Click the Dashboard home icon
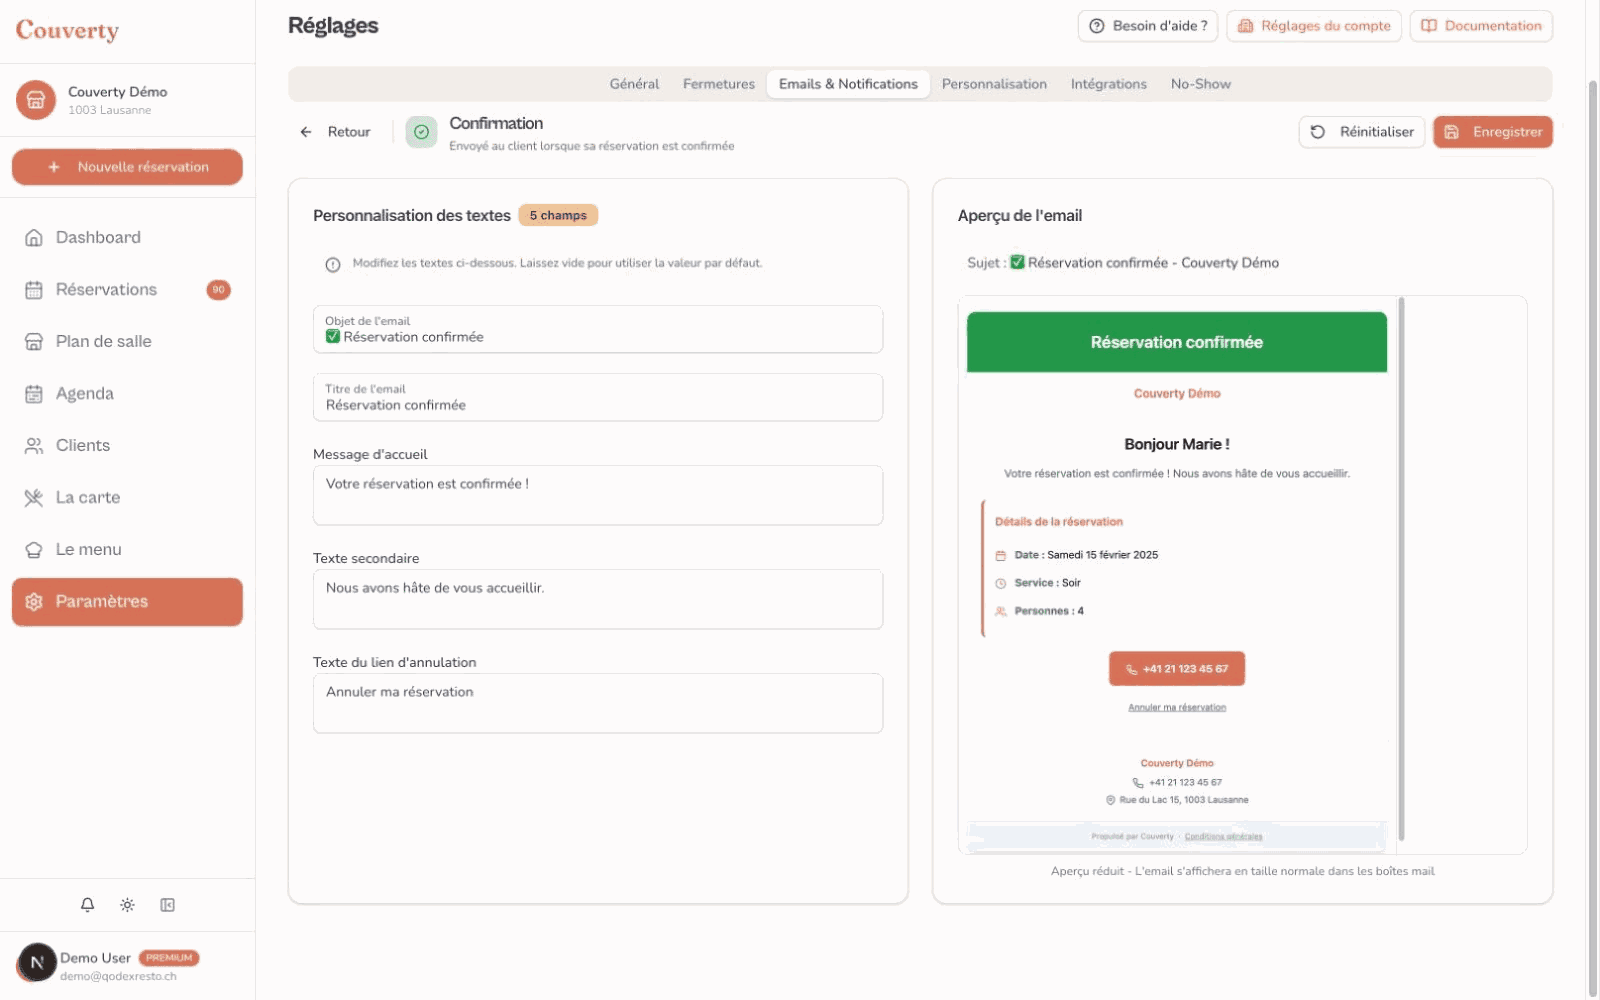 tap(34, 238)
